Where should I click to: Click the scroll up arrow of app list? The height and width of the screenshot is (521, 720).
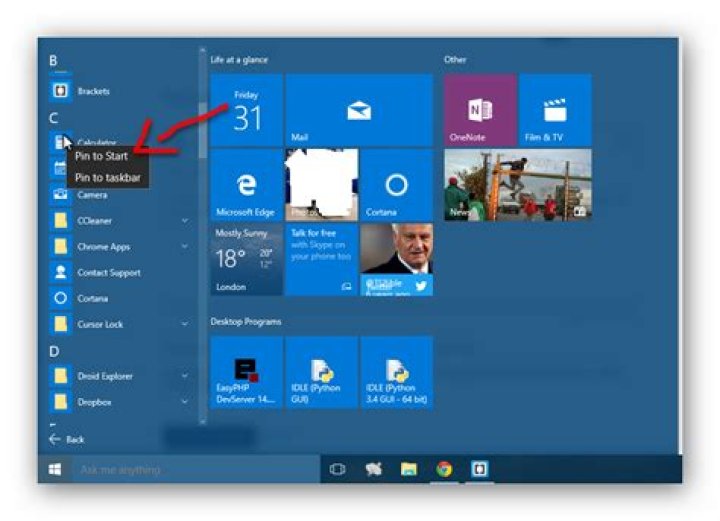click(x=202, y=50)
